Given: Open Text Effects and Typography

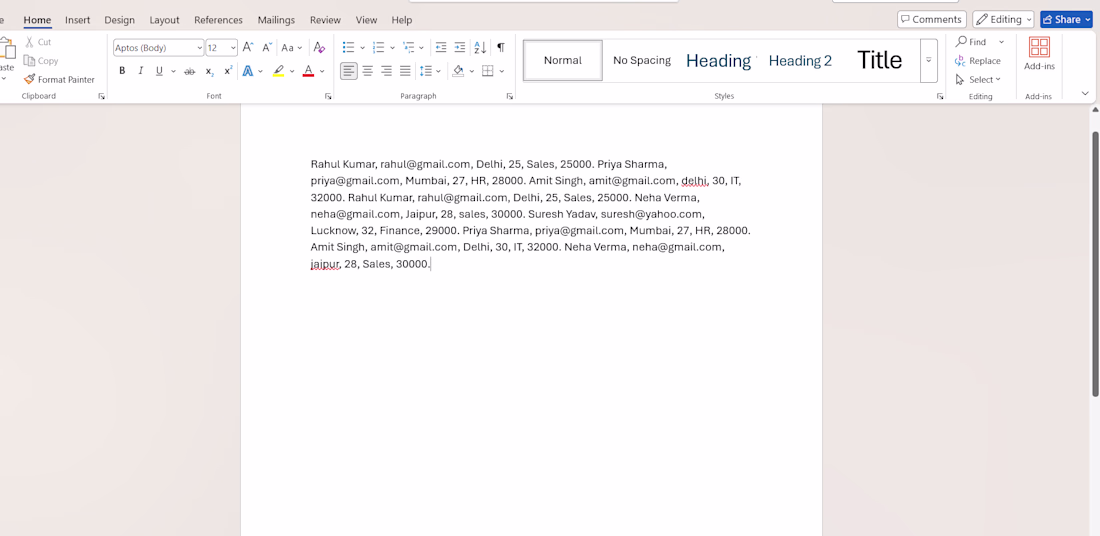Looking at the screenshot, I should [x=248, y=71].
